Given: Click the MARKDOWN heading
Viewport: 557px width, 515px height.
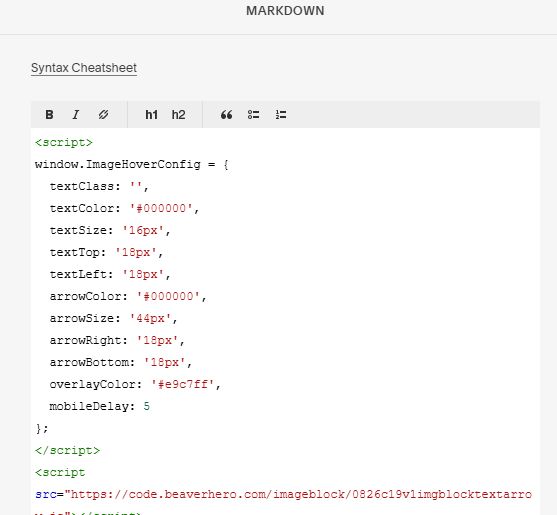Looking at the screenshot, I should click(x=285, y=11).
